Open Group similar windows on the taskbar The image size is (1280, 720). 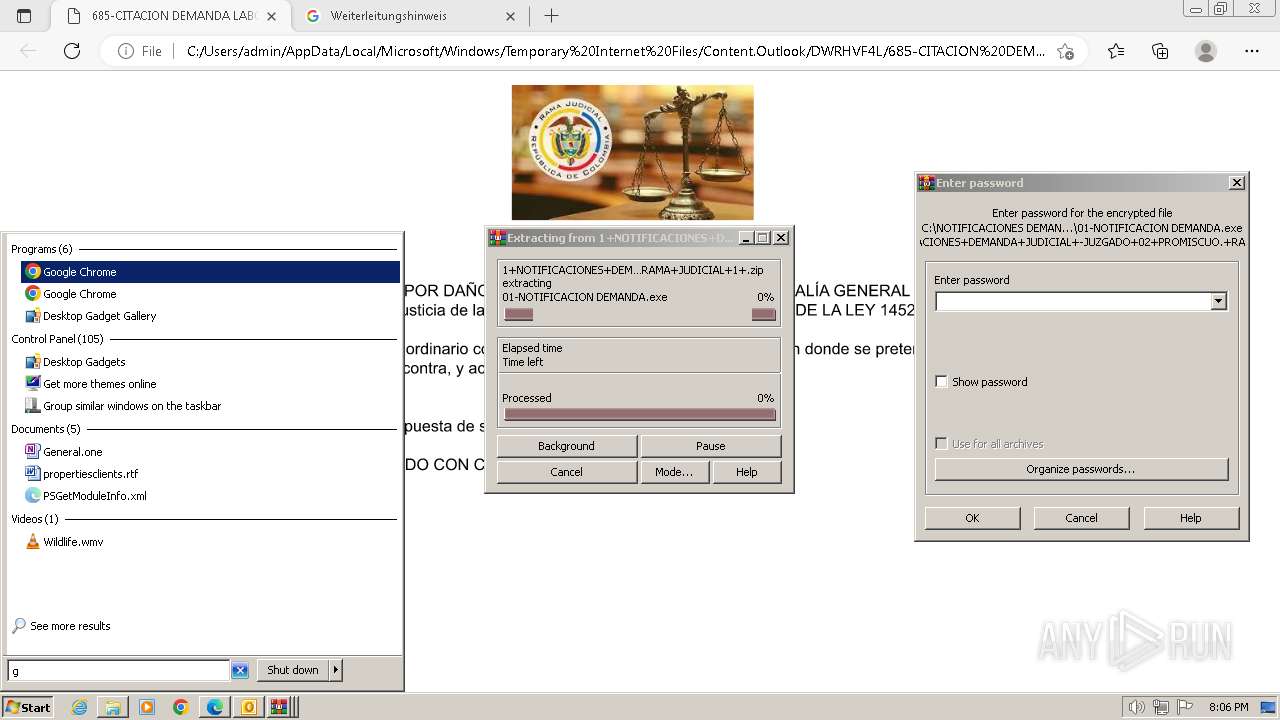click(210, 406)
